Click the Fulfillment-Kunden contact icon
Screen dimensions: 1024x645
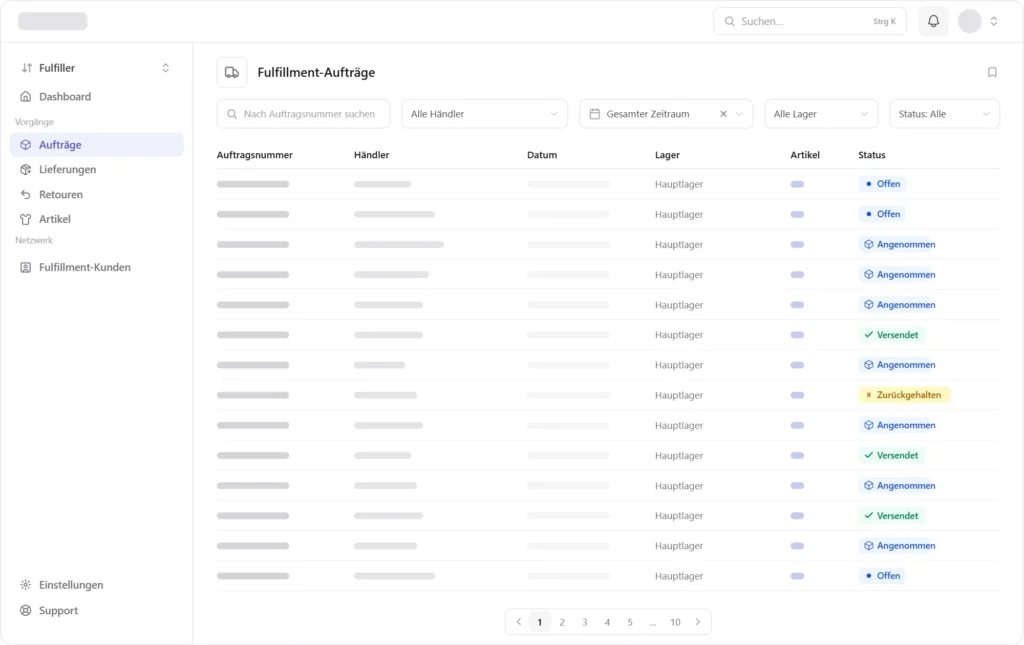(25, 268)
